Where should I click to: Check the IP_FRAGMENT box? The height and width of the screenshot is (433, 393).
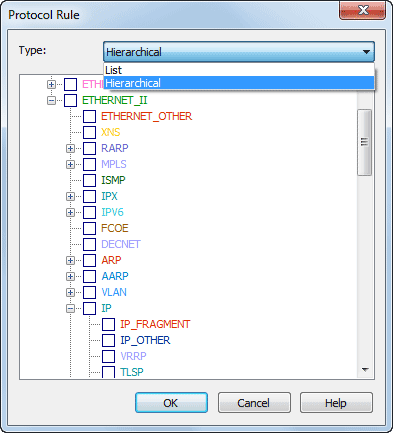pos(108,324)
